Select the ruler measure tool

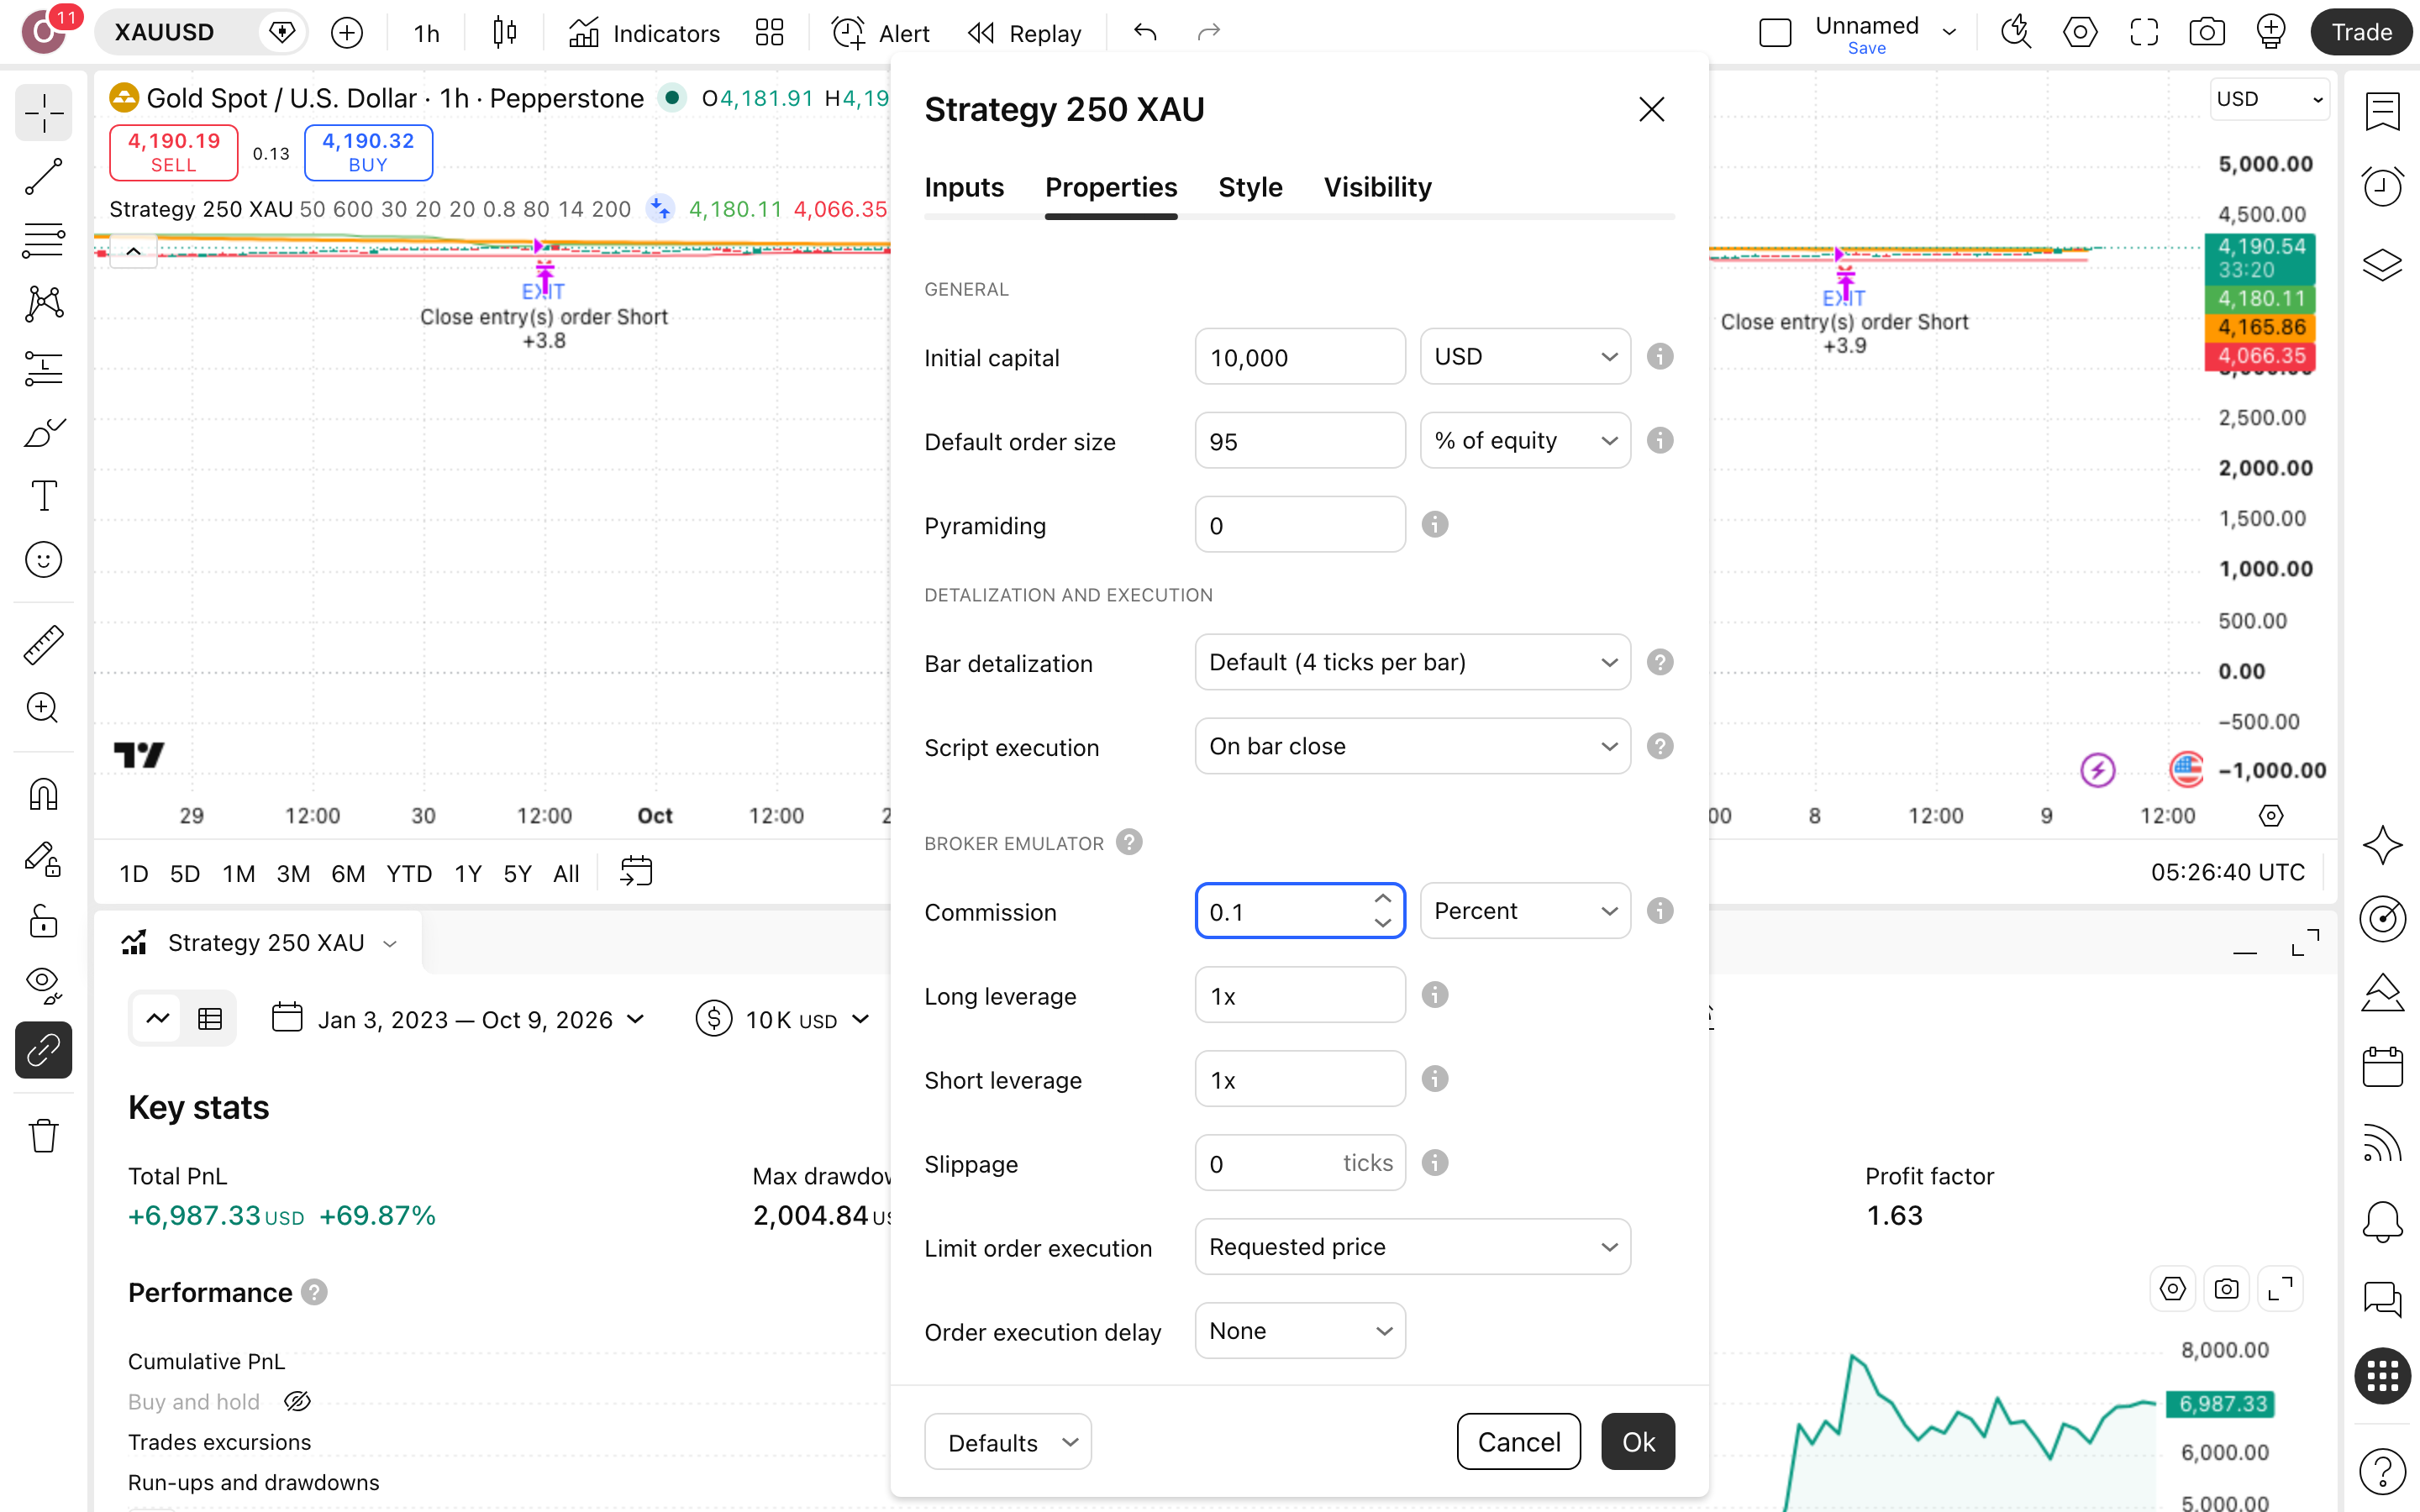click(x=43, y=645)
